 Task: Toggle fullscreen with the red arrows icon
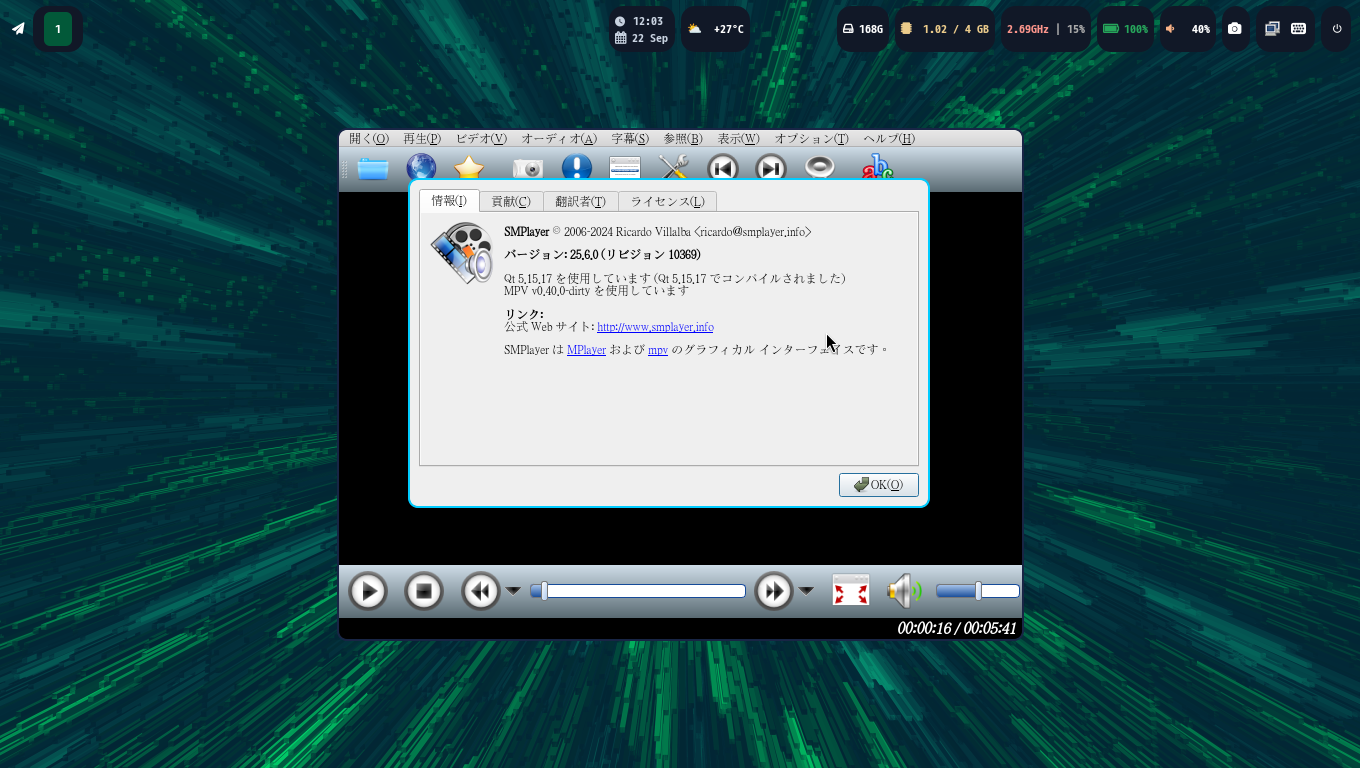click(851, 591)
